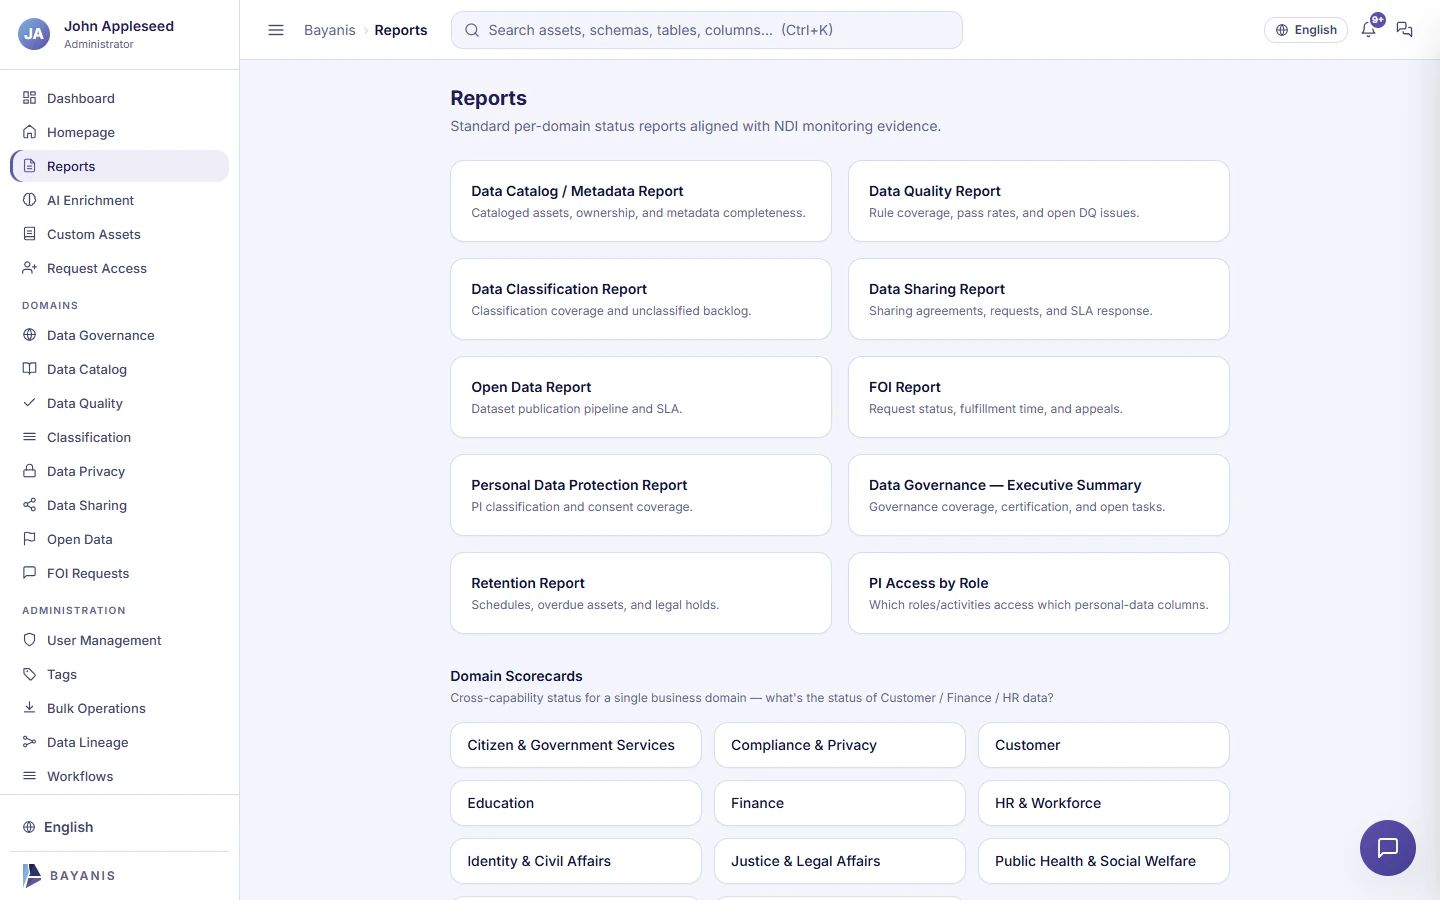
Task: Click the Data Quality checkmark icon
Action: pyautogui.click(x=29, y=403)
